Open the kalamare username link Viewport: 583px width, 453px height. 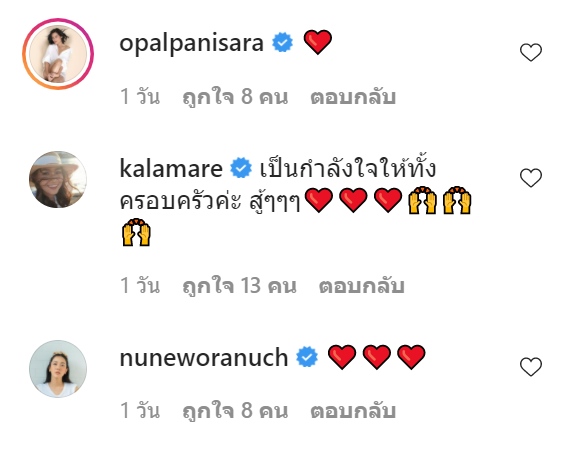(x=171, y=168)
